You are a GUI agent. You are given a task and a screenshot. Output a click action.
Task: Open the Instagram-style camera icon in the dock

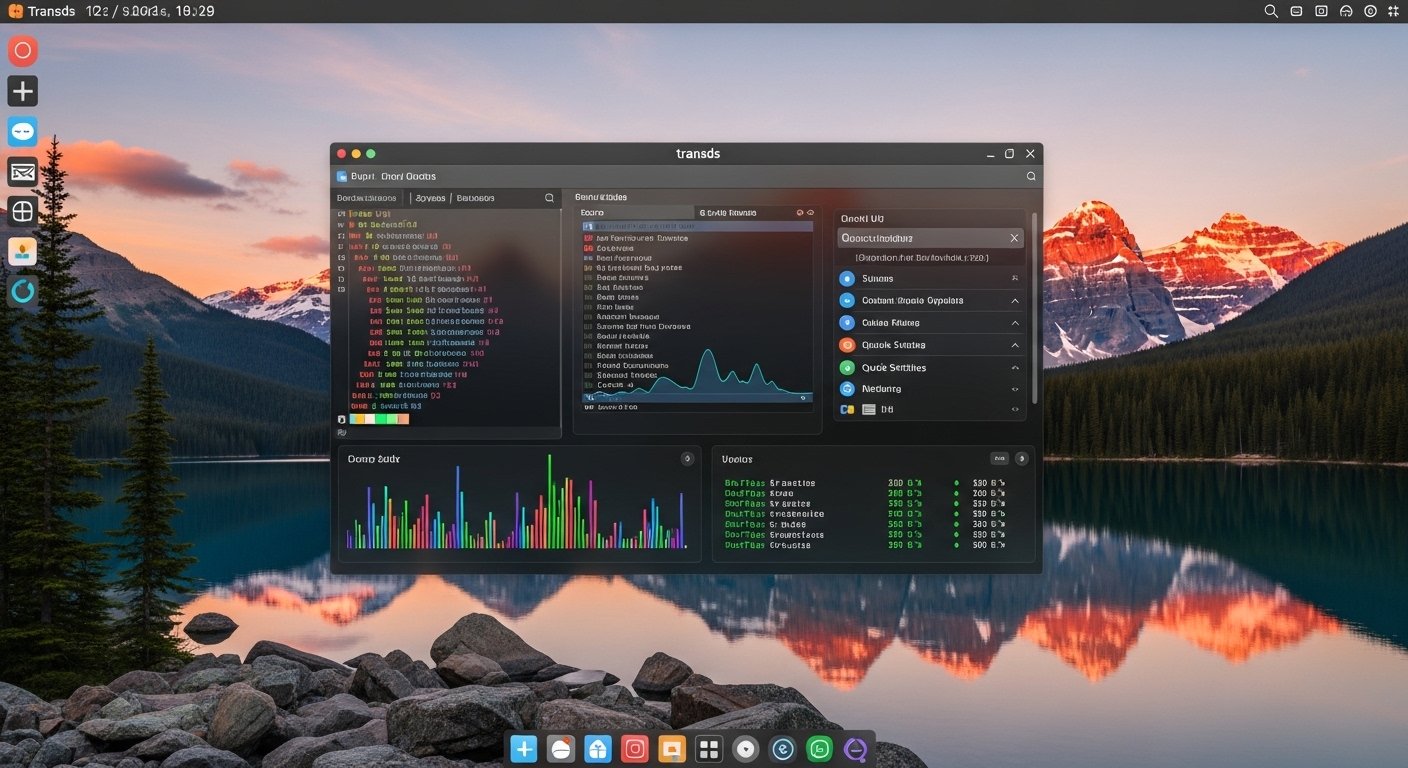(636, 749)
